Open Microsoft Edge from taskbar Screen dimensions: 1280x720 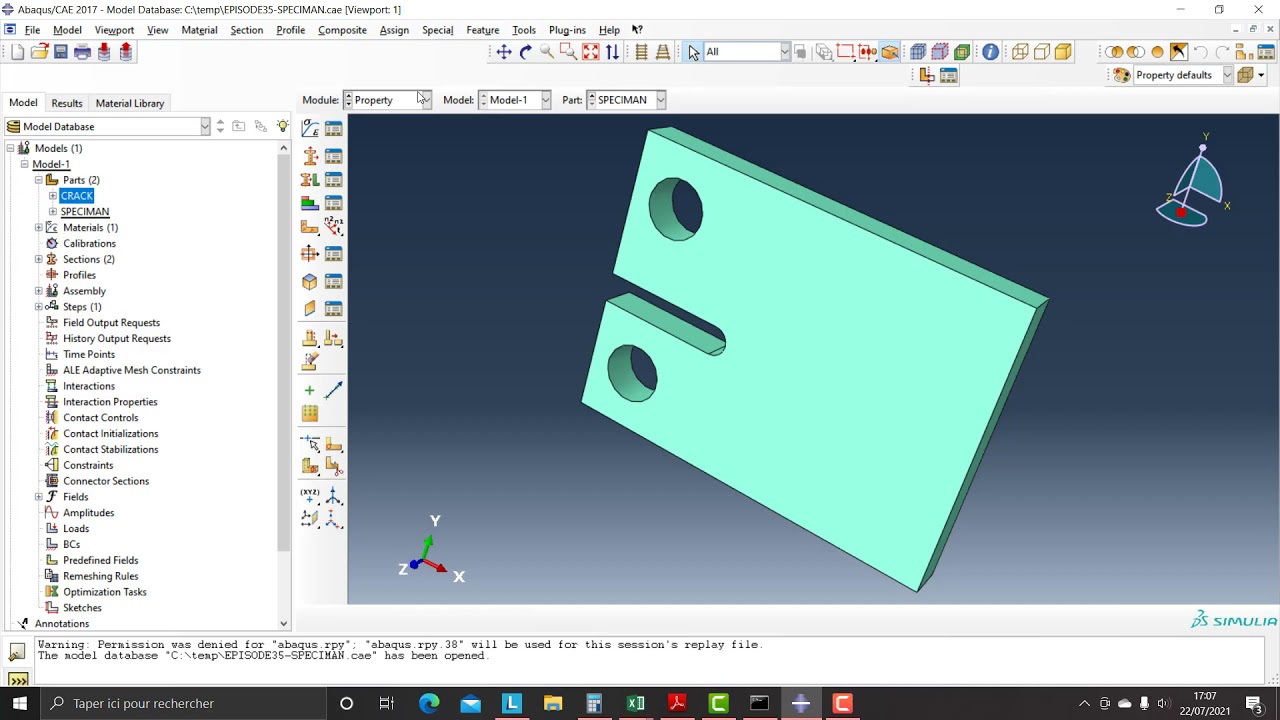pos(429,703)
